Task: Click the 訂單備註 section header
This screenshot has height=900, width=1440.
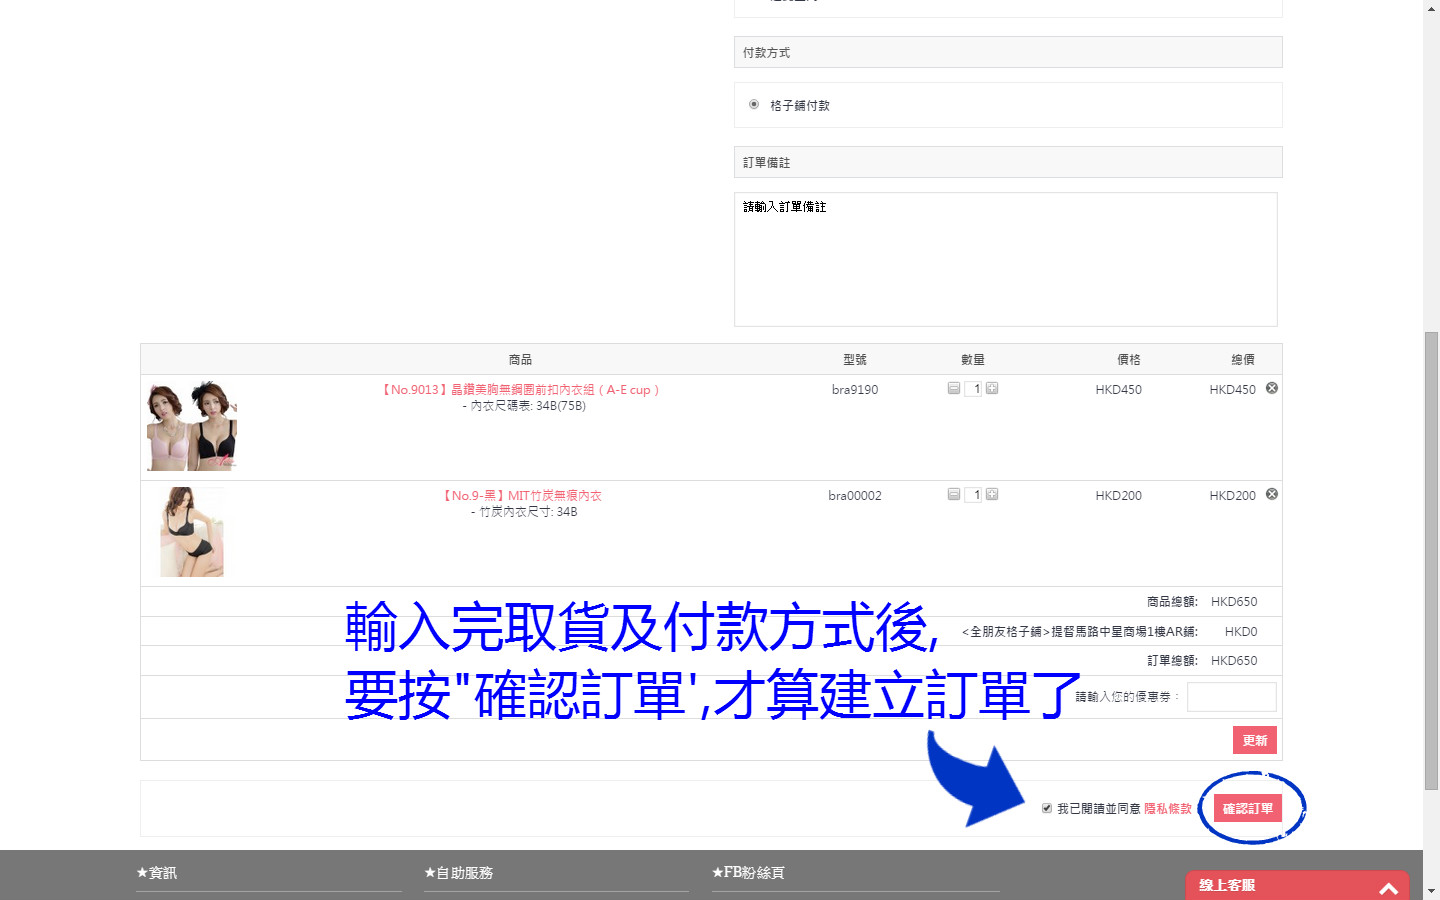Action: point(1008,162)
